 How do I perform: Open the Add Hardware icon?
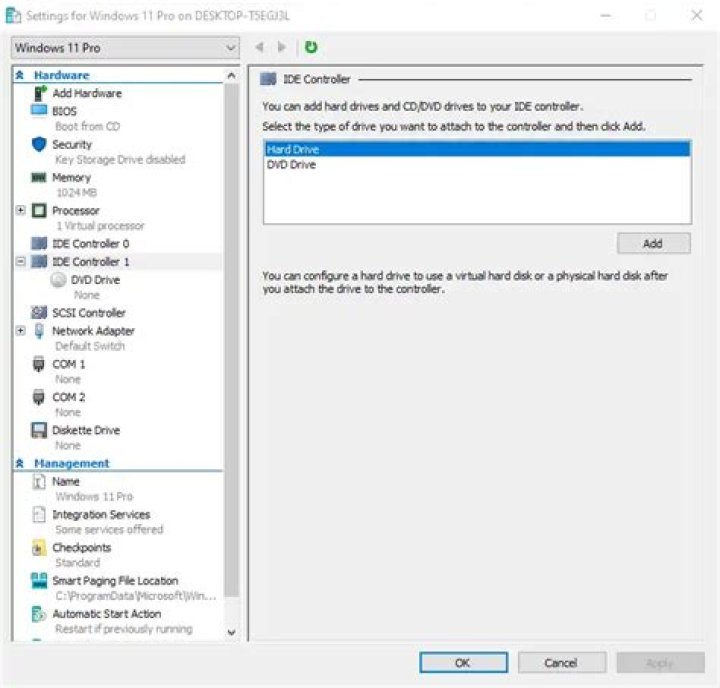pyautogui.click(x=40, y=93)
